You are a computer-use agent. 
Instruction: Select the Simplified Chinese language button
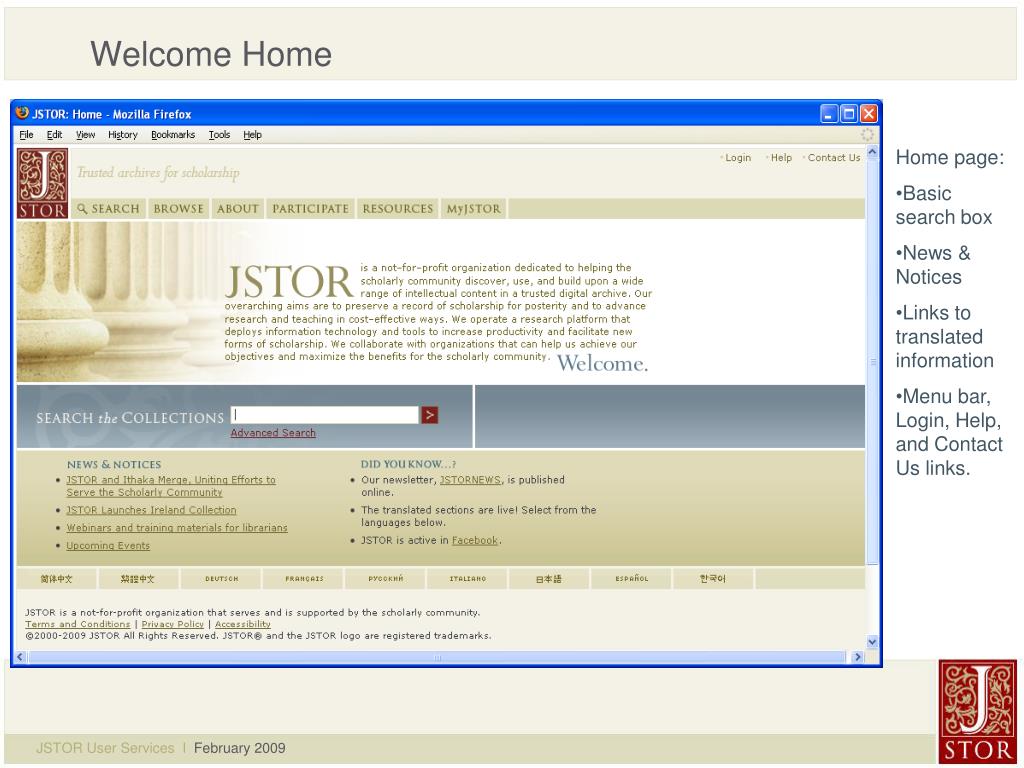click(57, 579)
